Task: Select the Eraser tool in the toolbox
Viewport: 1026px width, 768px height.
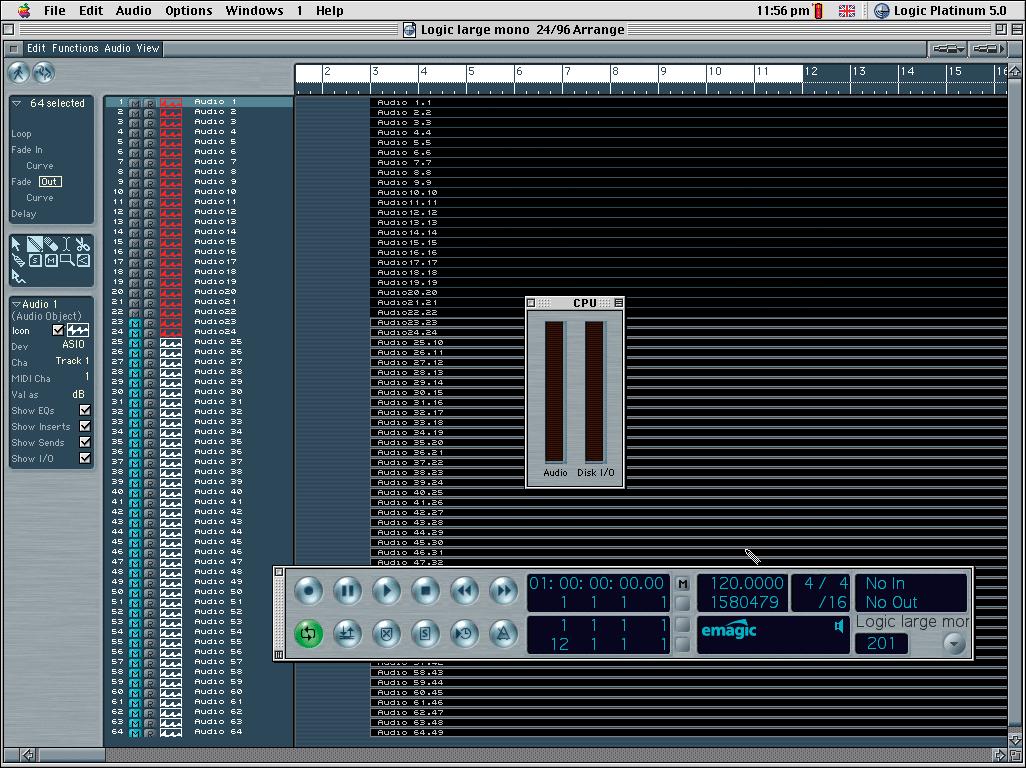Action: pyautogui.click(x=51, y=245)
